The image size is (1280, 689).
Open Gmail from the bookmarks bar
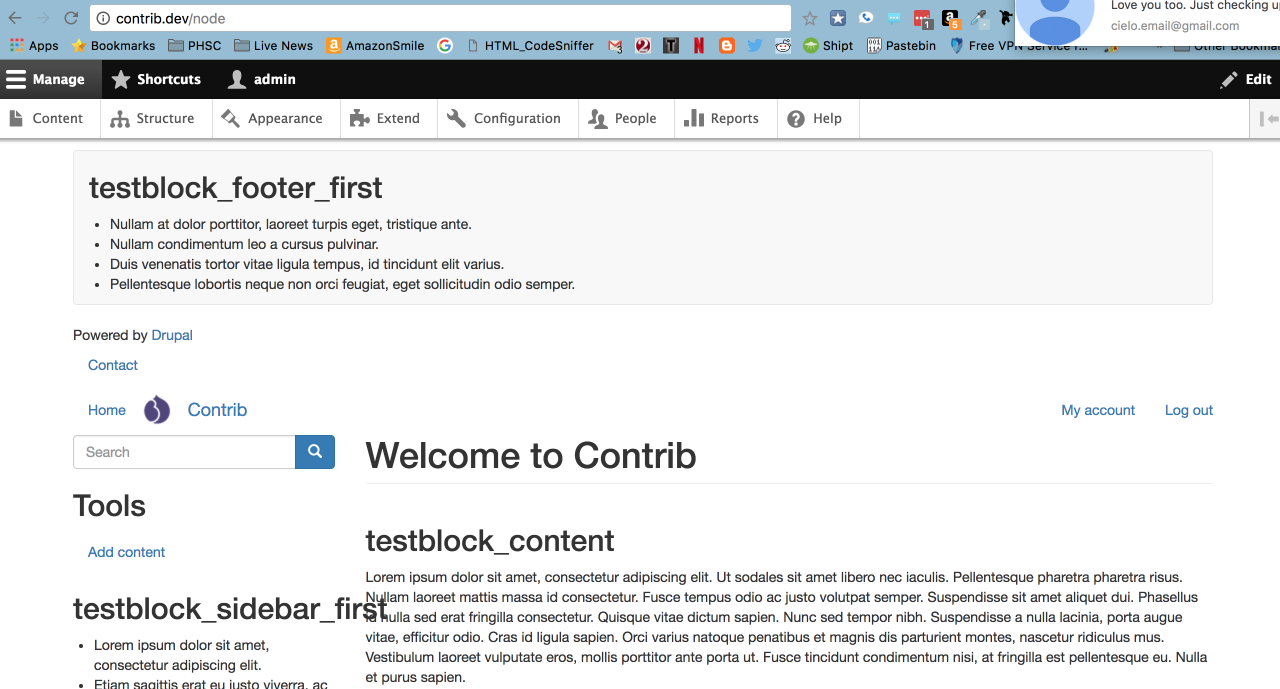click(x=613, y=45)
